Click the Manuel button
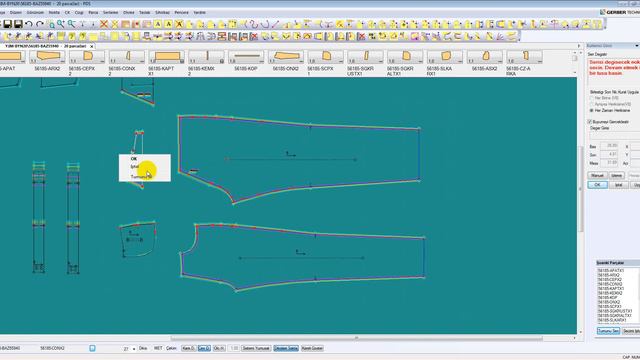This screenshot has width=640, height=360. 597,176
